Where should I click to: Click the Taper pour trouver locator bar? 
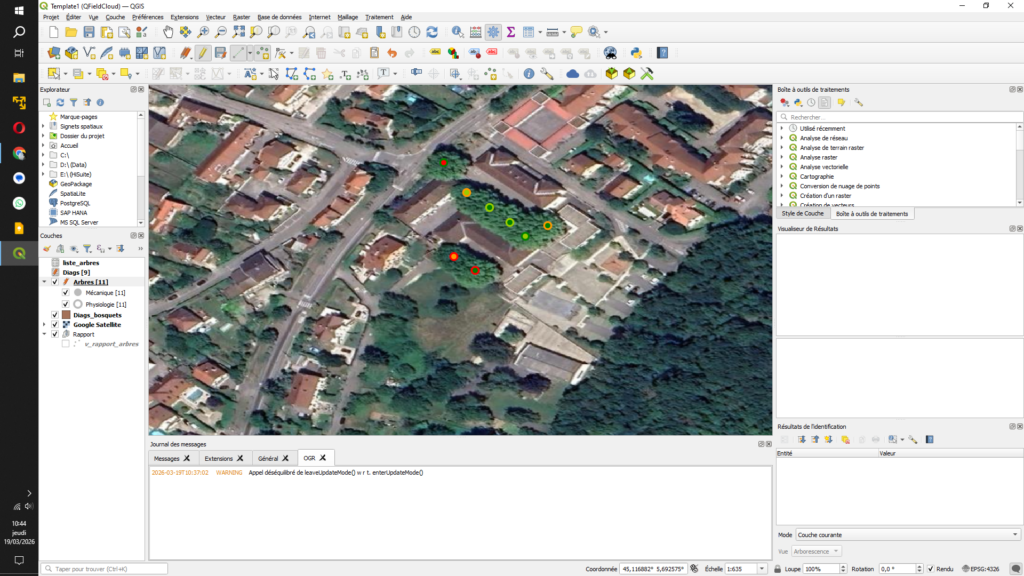point(104,569)
